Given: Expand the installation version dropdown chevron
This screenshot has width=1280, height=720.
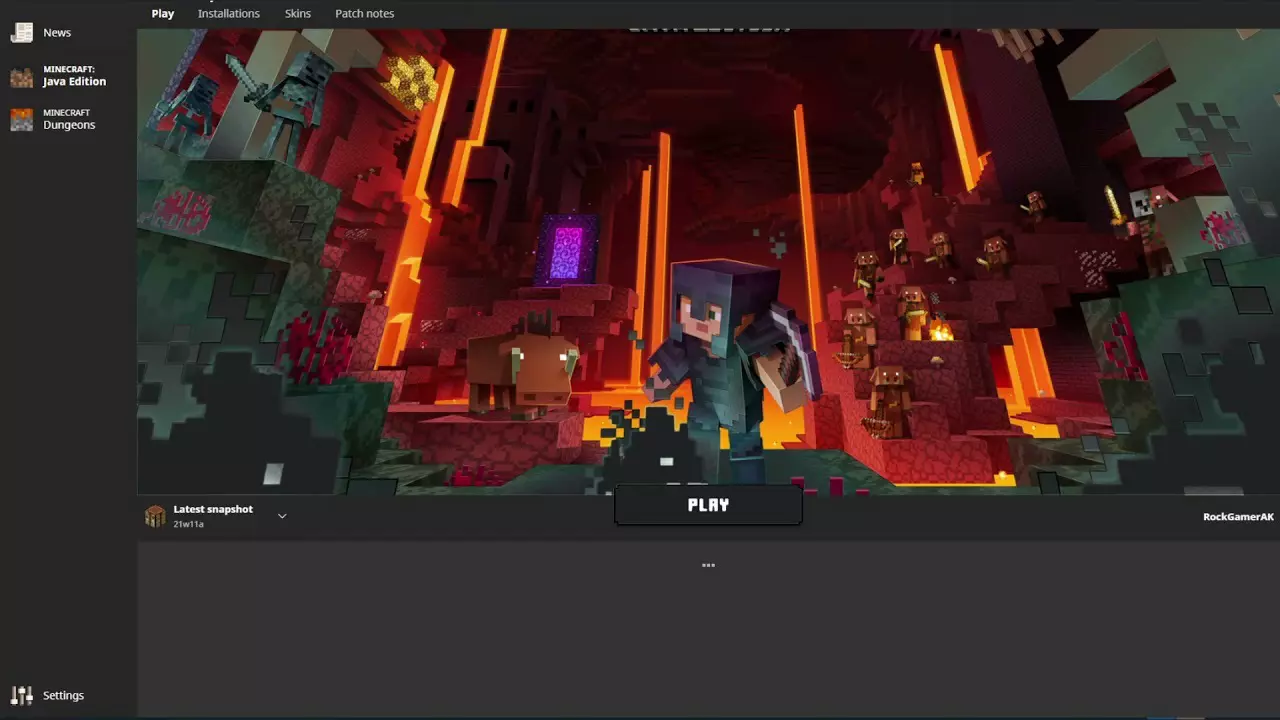Looking at the screenshot, I should (x=282, y=516).
